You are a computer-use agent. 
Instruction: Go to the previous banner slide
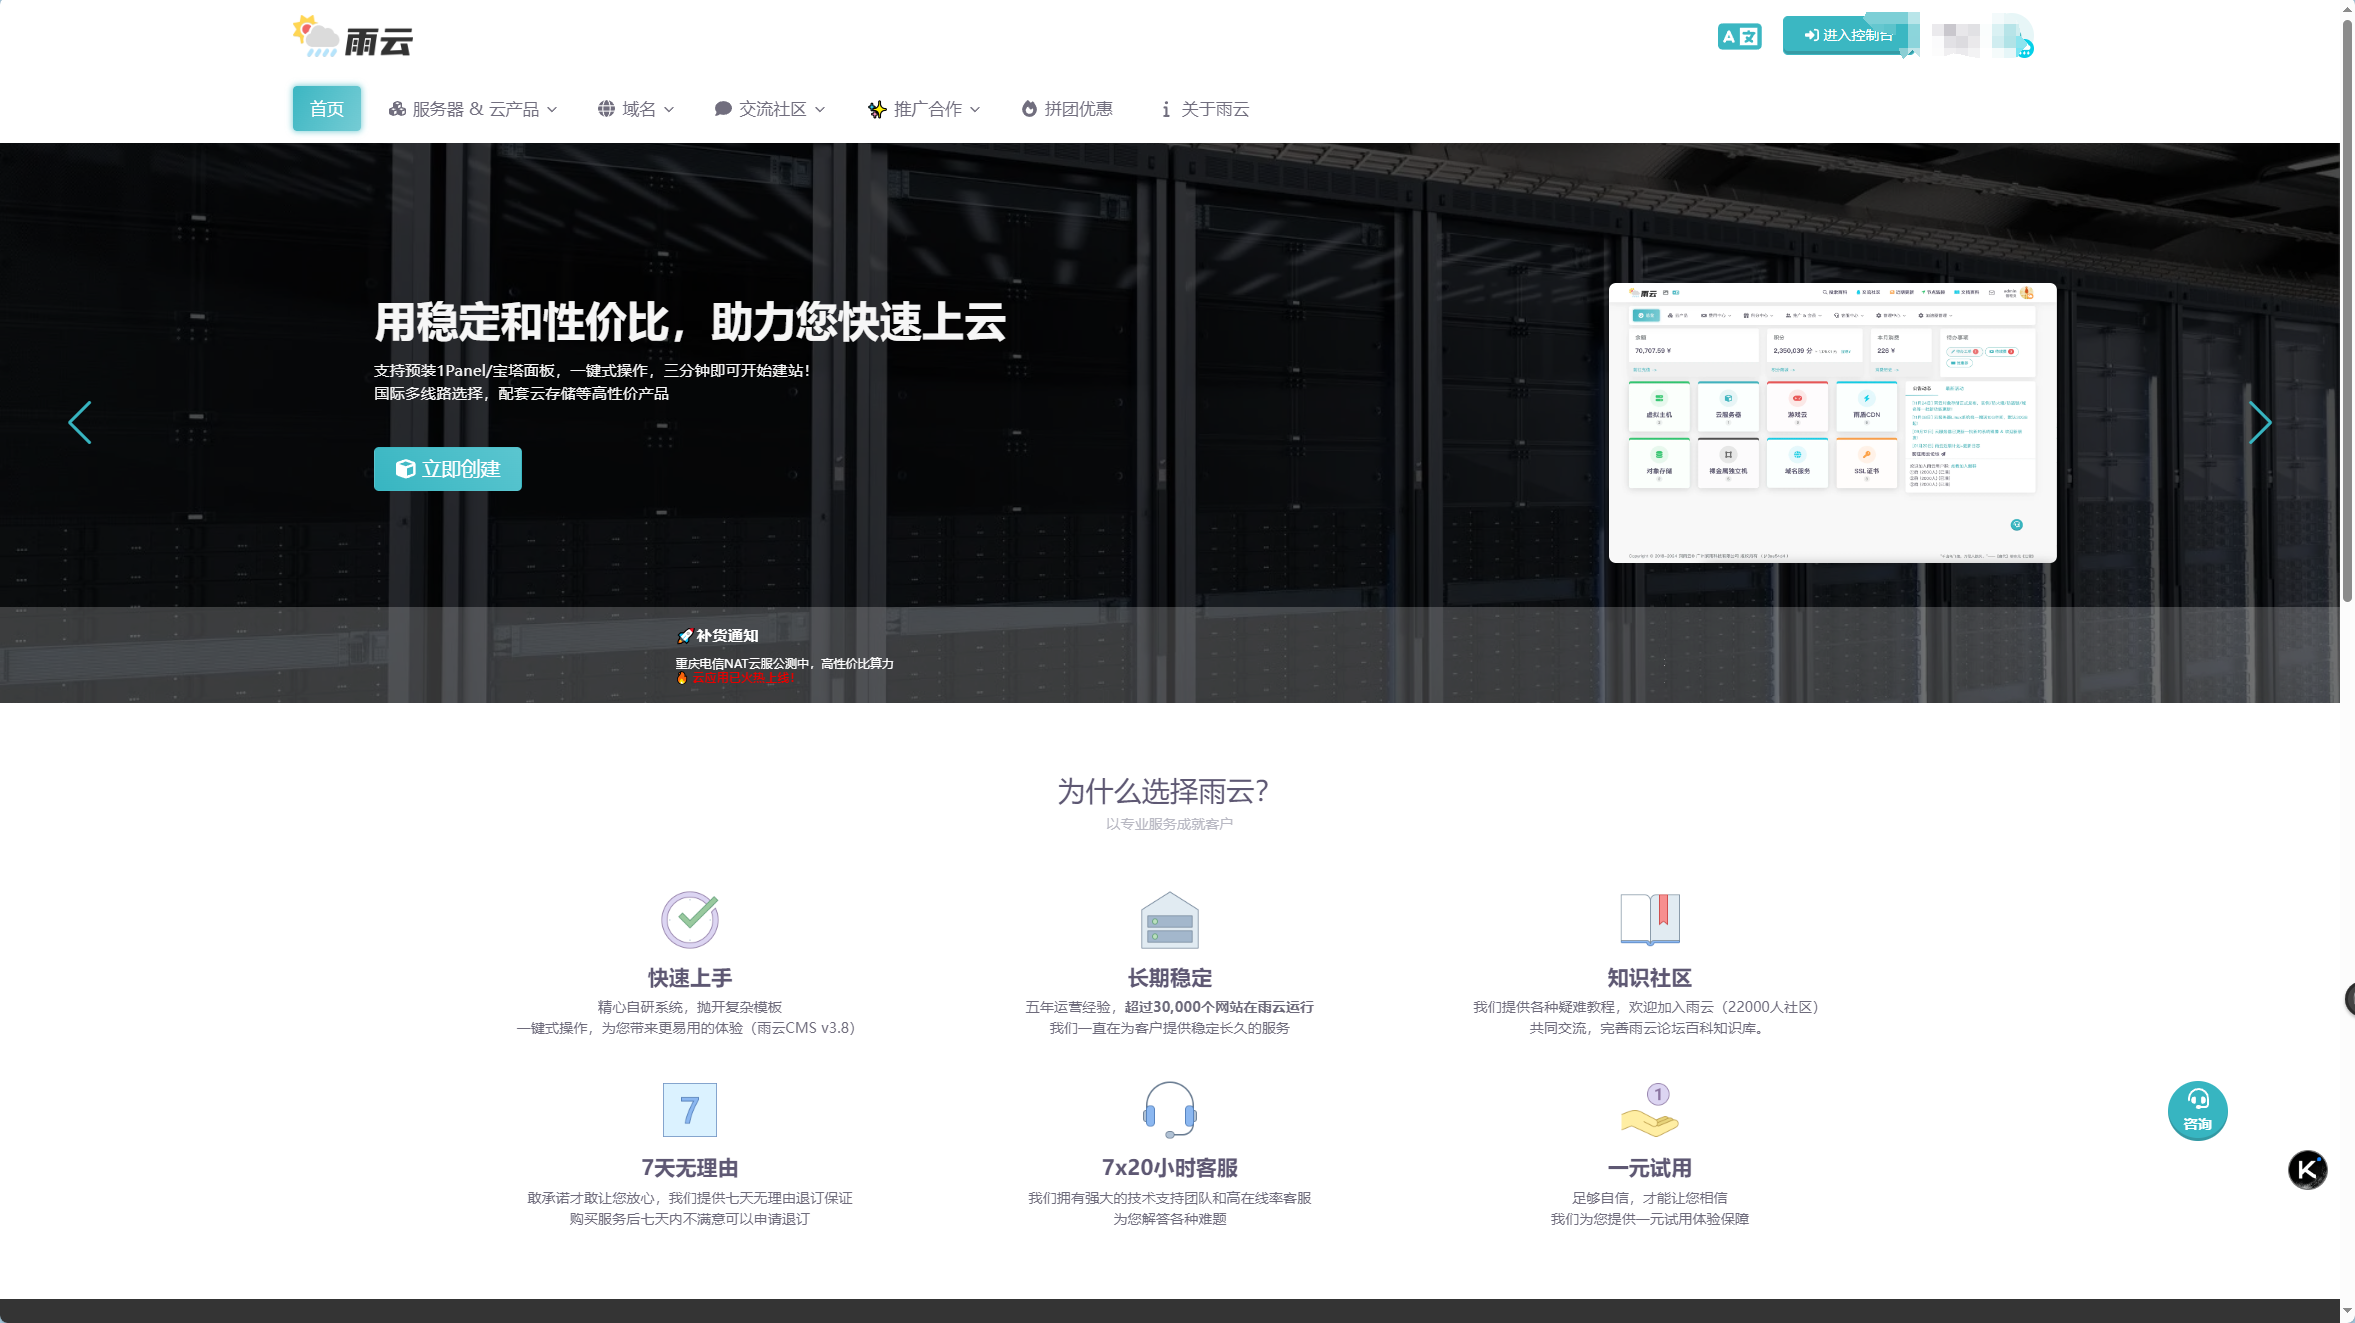pyautogui.click(x=80, y=423)
